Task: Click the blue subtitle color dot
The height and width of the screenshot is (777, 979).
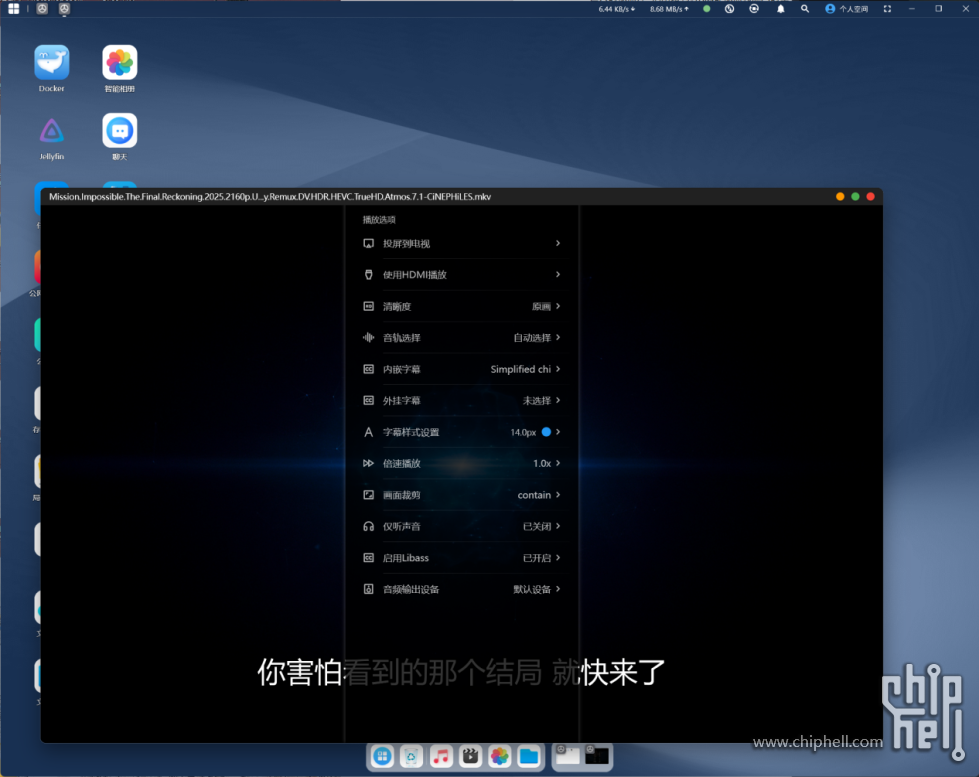Action: pyautogui.click(x=546, y=432)
